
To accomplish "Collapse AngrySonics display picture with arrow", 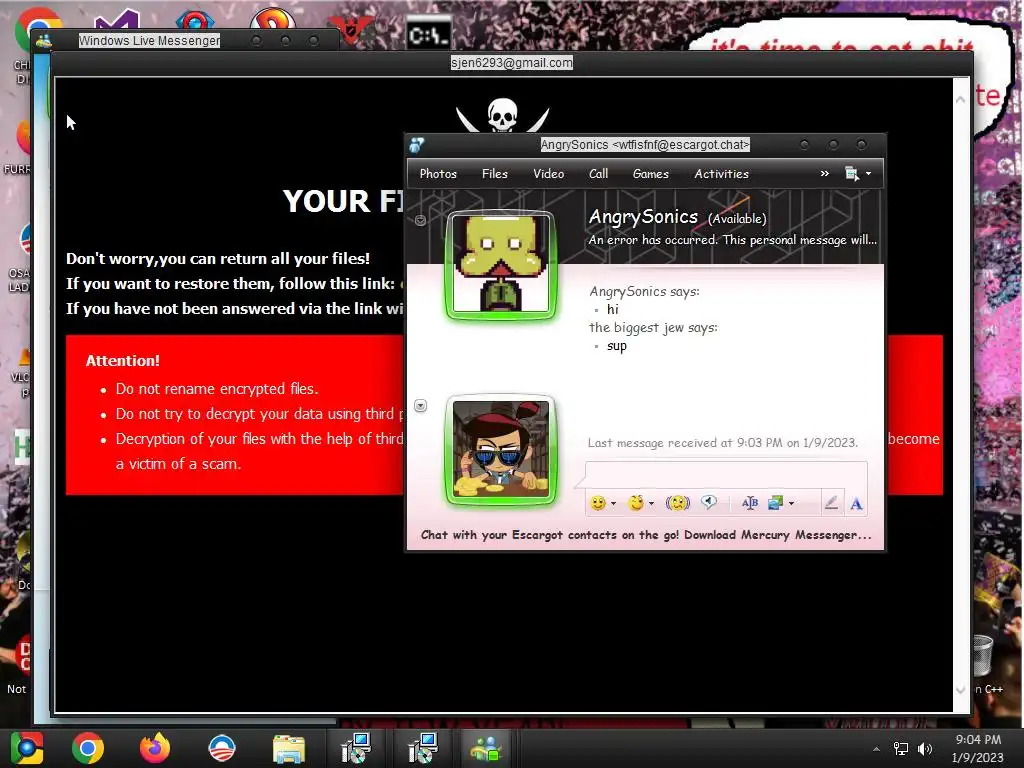I will click(421, 220).
